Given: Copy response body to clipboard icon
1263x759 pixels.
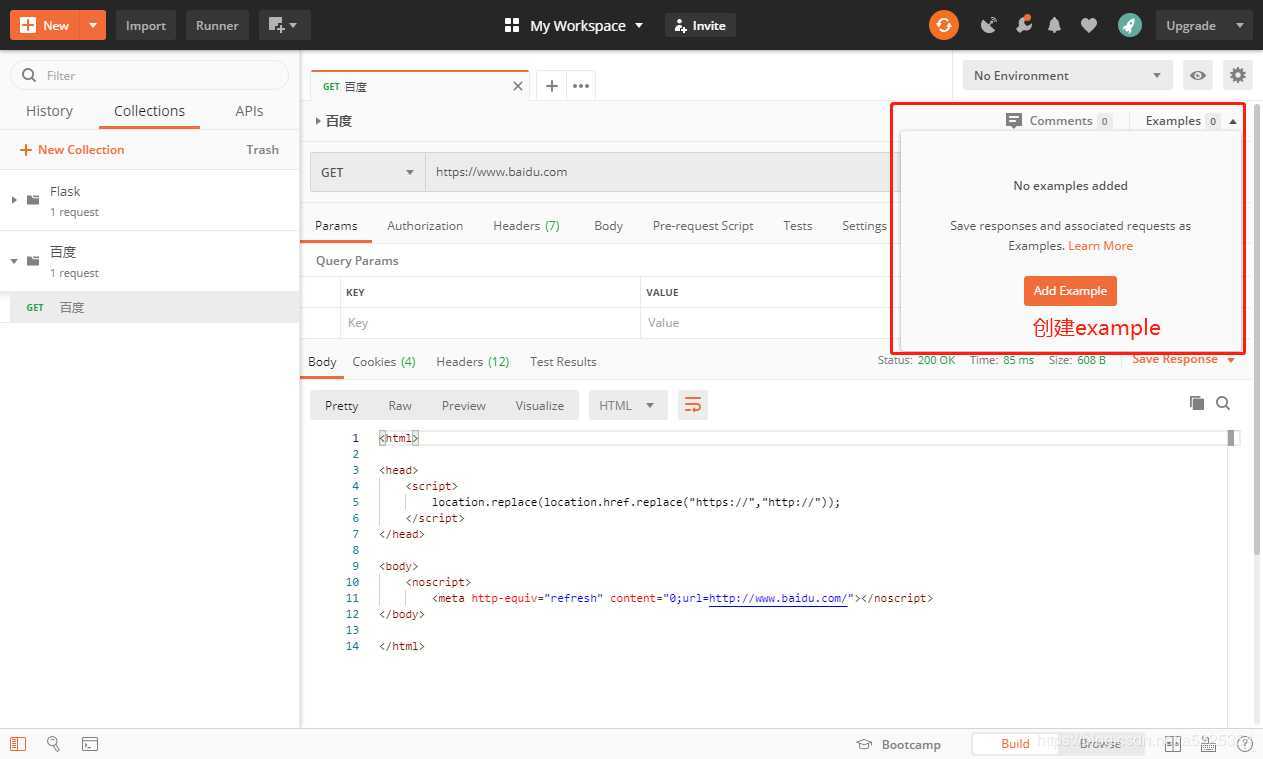Looking at the screenshot, I should (1196, 403).
